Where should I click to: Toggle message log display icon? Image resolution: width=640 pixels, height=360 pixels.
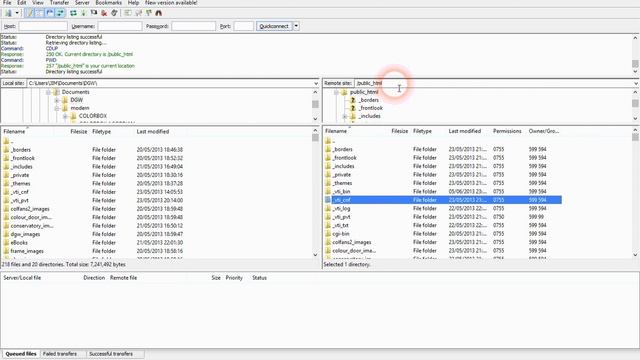click(30, 13)
